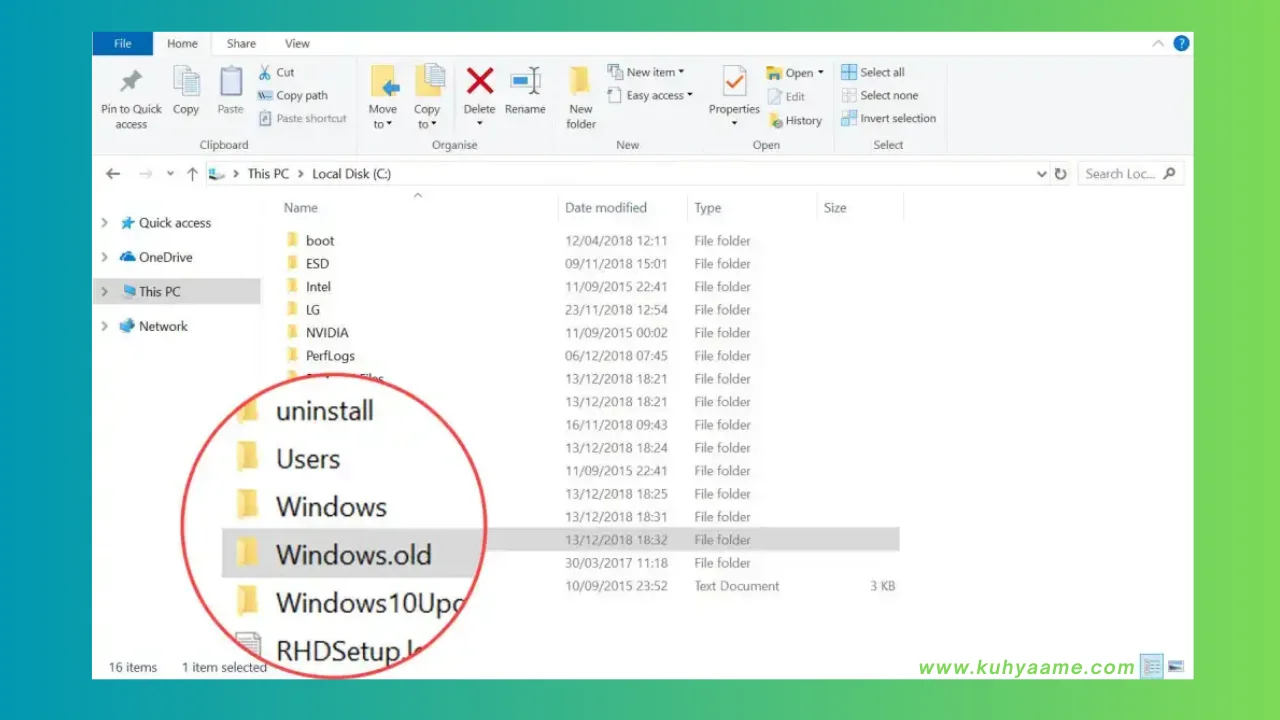The width and height of the screenshot is (1280, 720).
Task: Go back with the left arrow
Action: [x=113, y=174]
